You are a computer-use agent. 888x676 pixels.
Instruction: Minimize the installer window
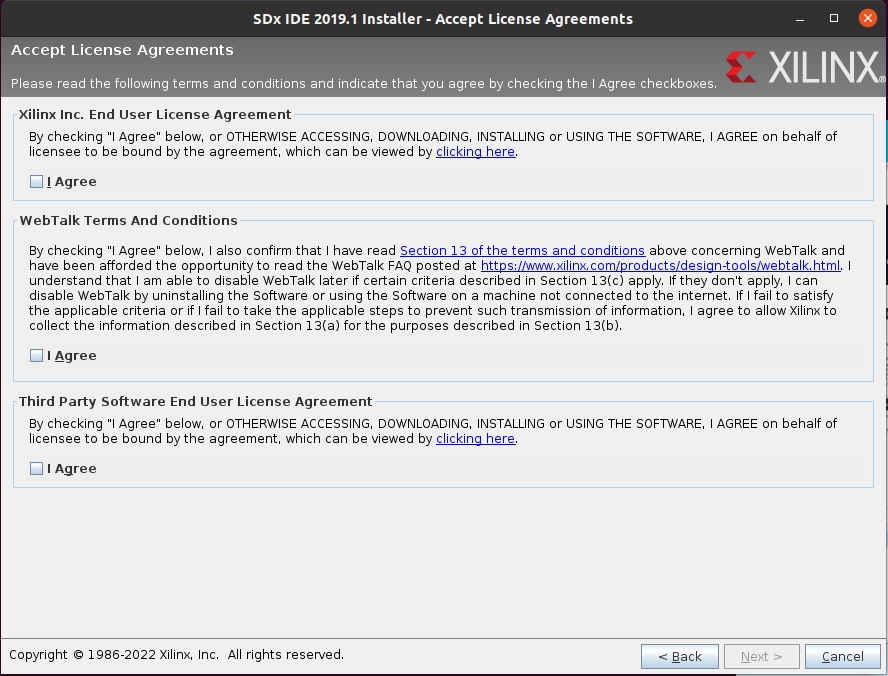click(x=801, y=18)
